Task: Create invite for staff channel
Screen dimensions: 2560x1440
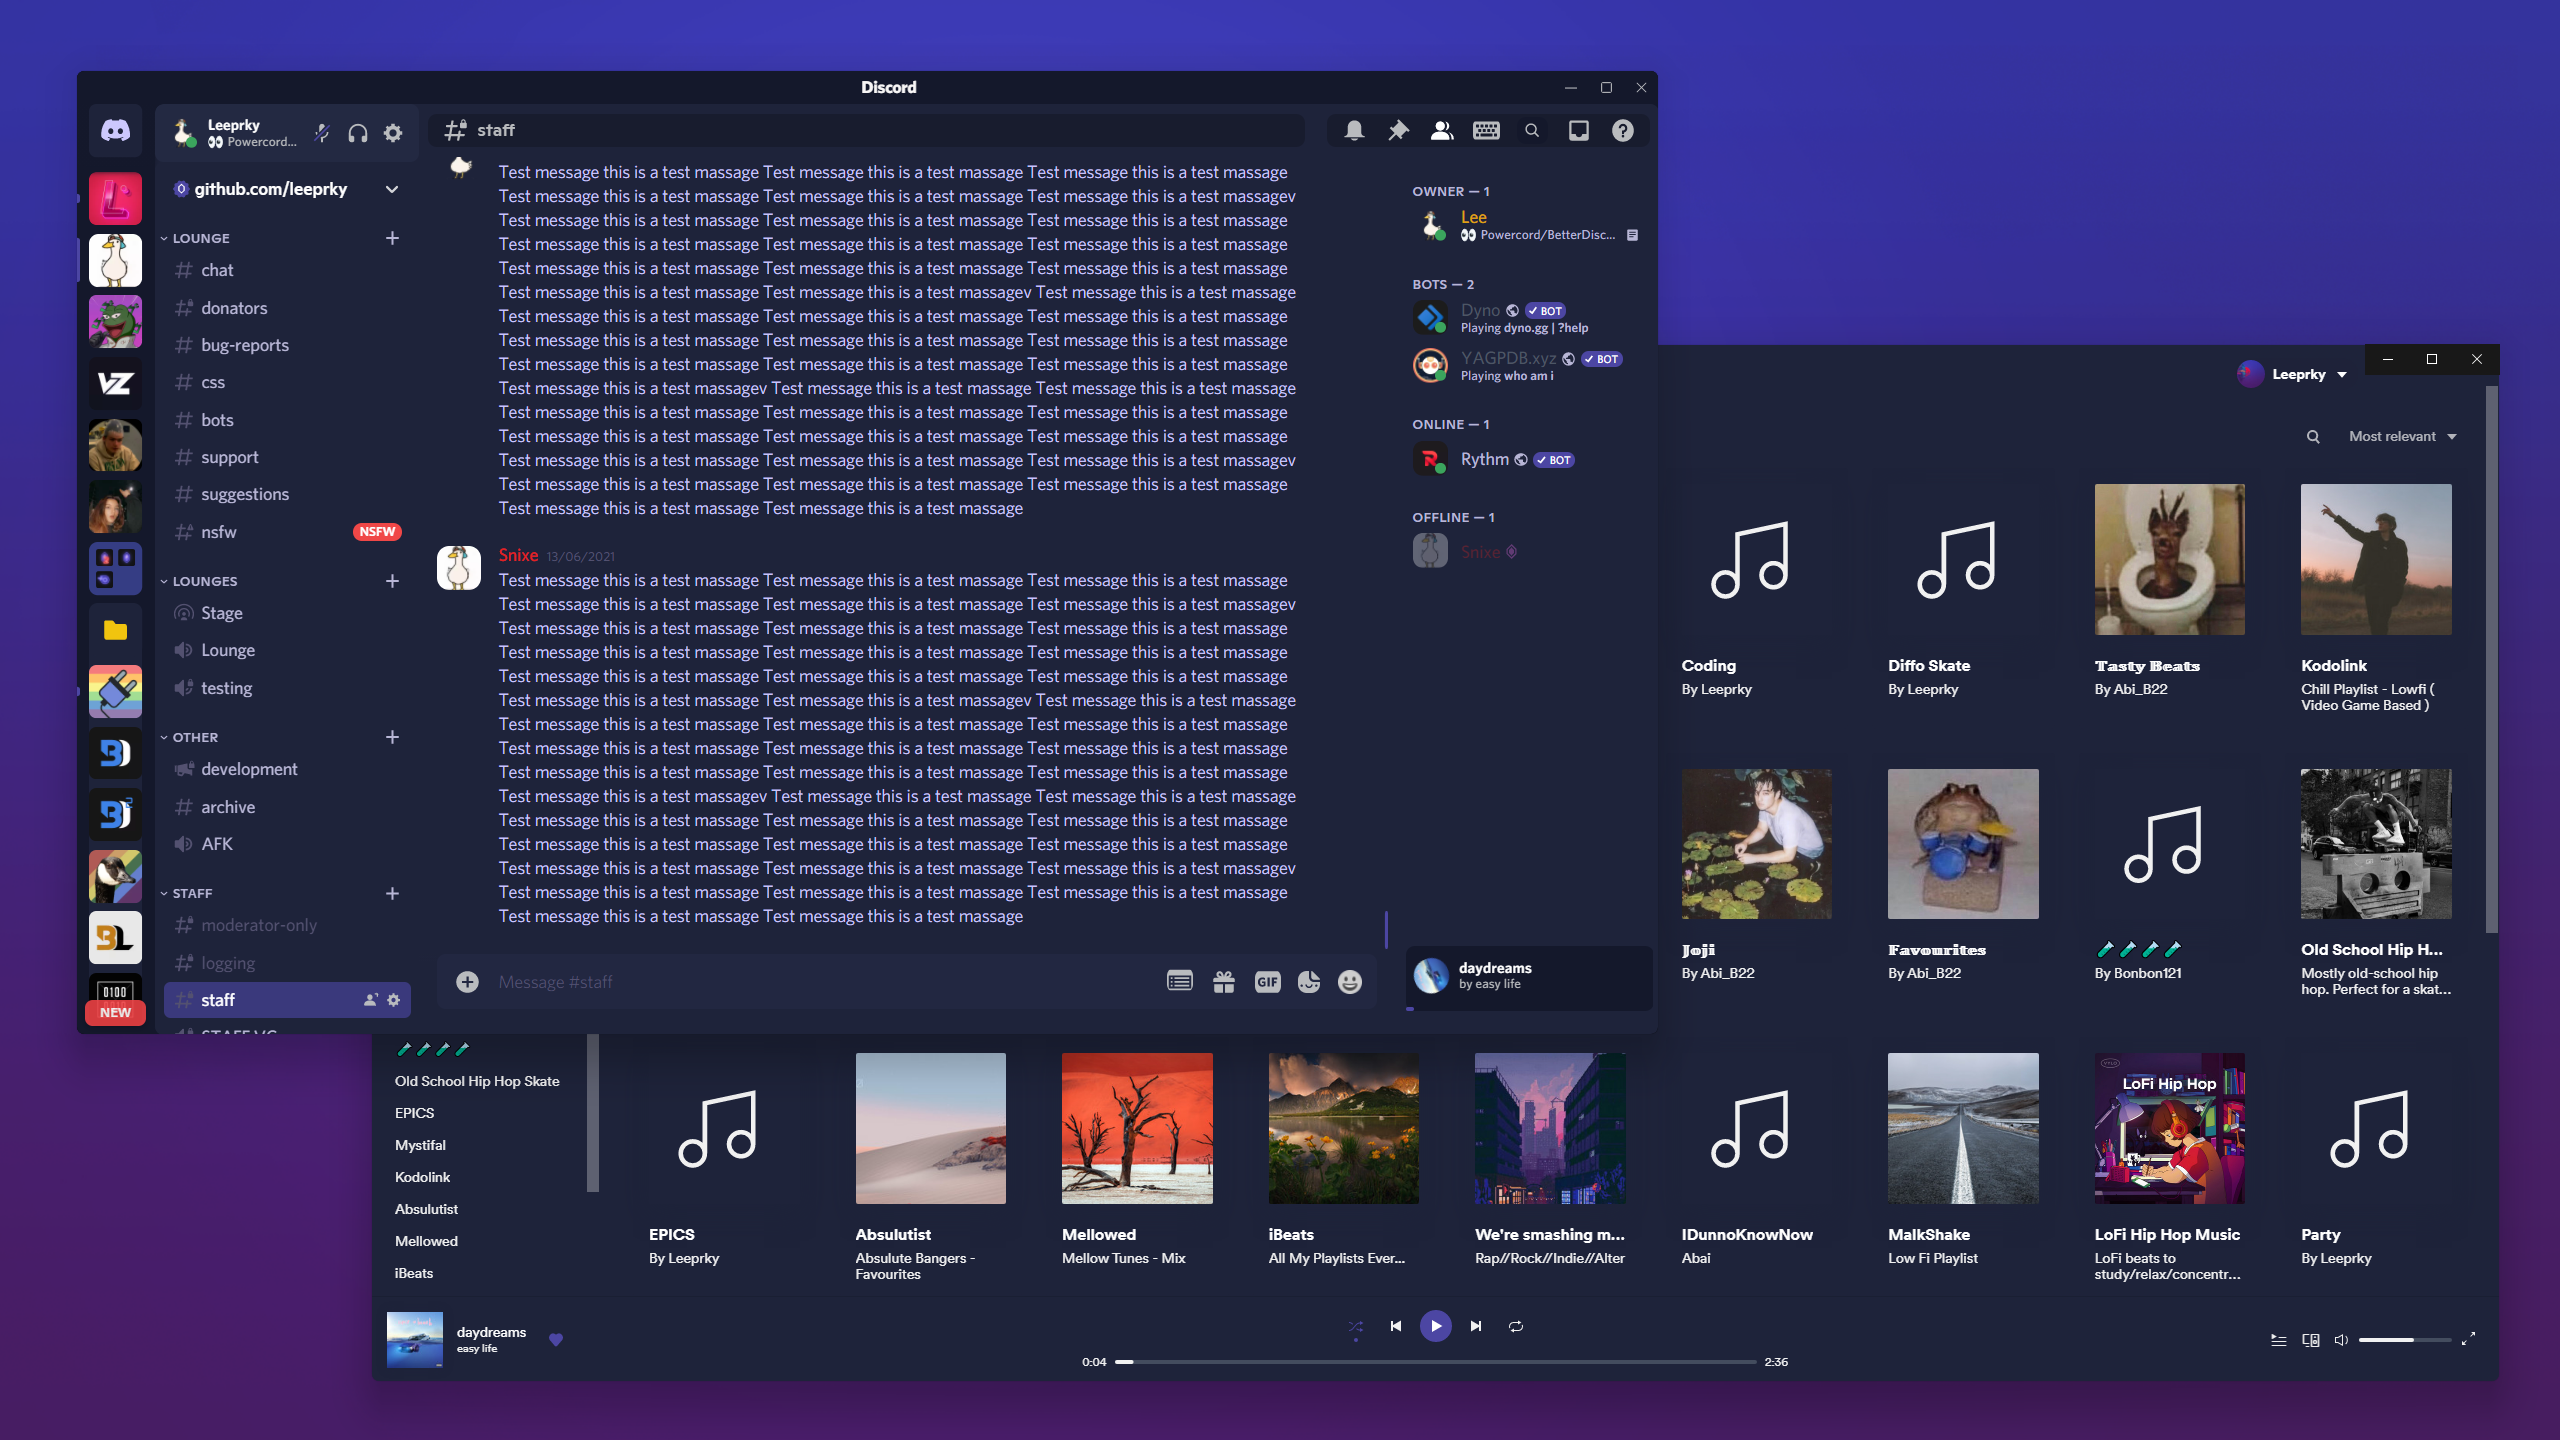Action: click(371, 1000)
